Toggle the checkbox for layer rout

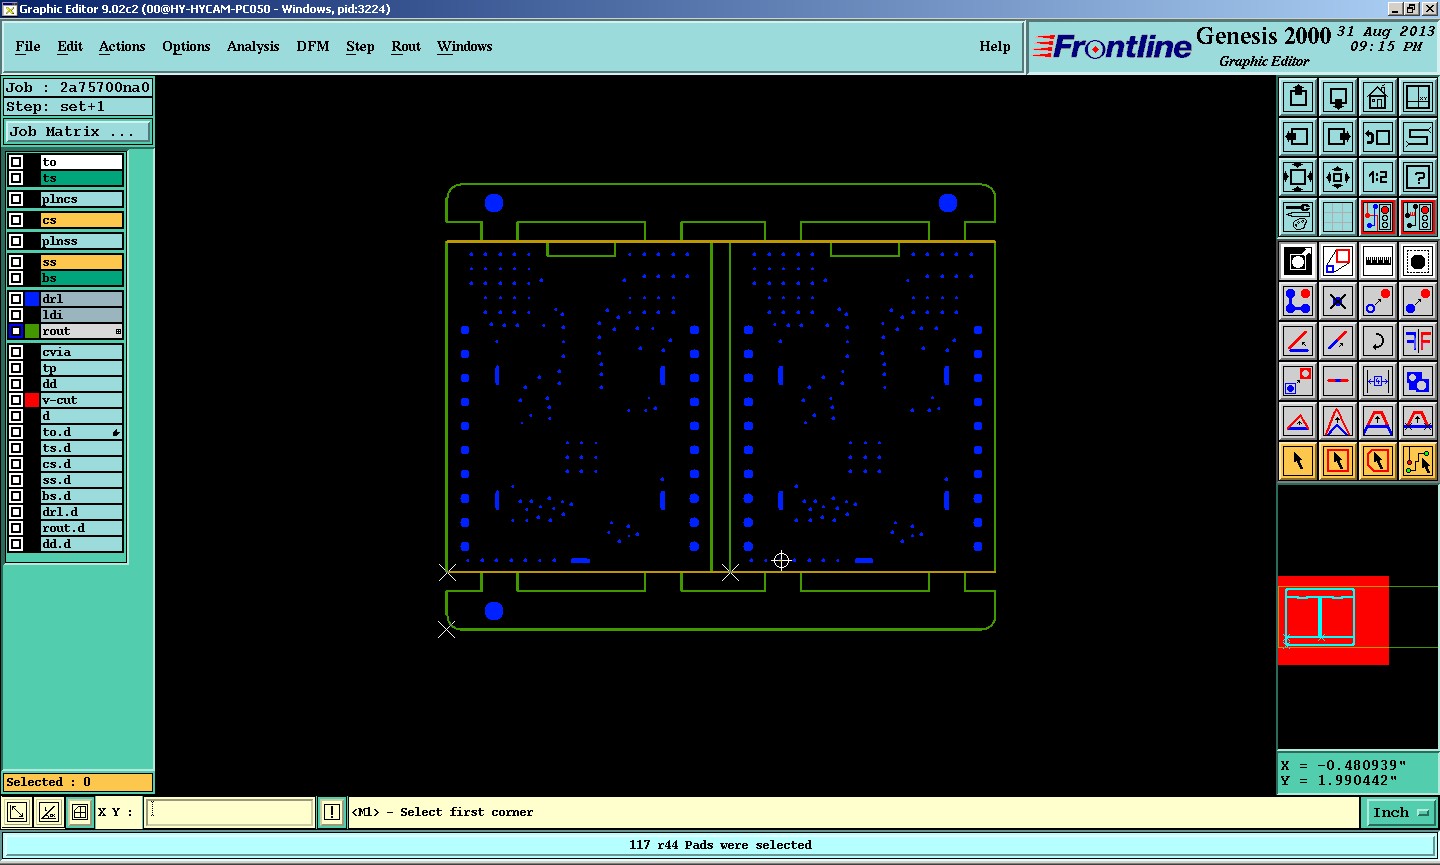16,331
